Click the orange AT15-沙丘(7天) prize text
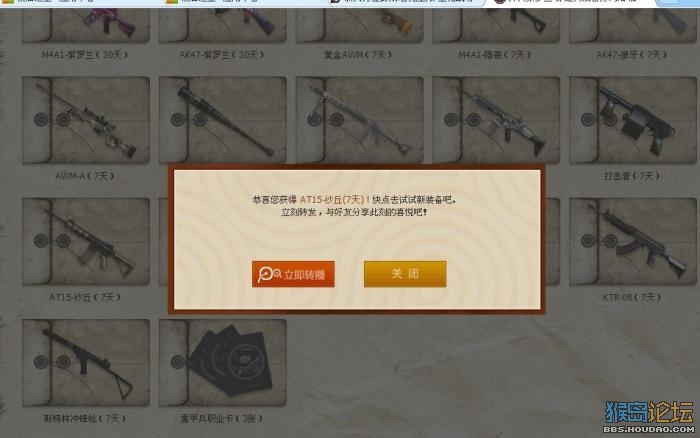Image resolution: width=700 pixels, height=438 pixels. pyautogui.click(x=333, y=200)
